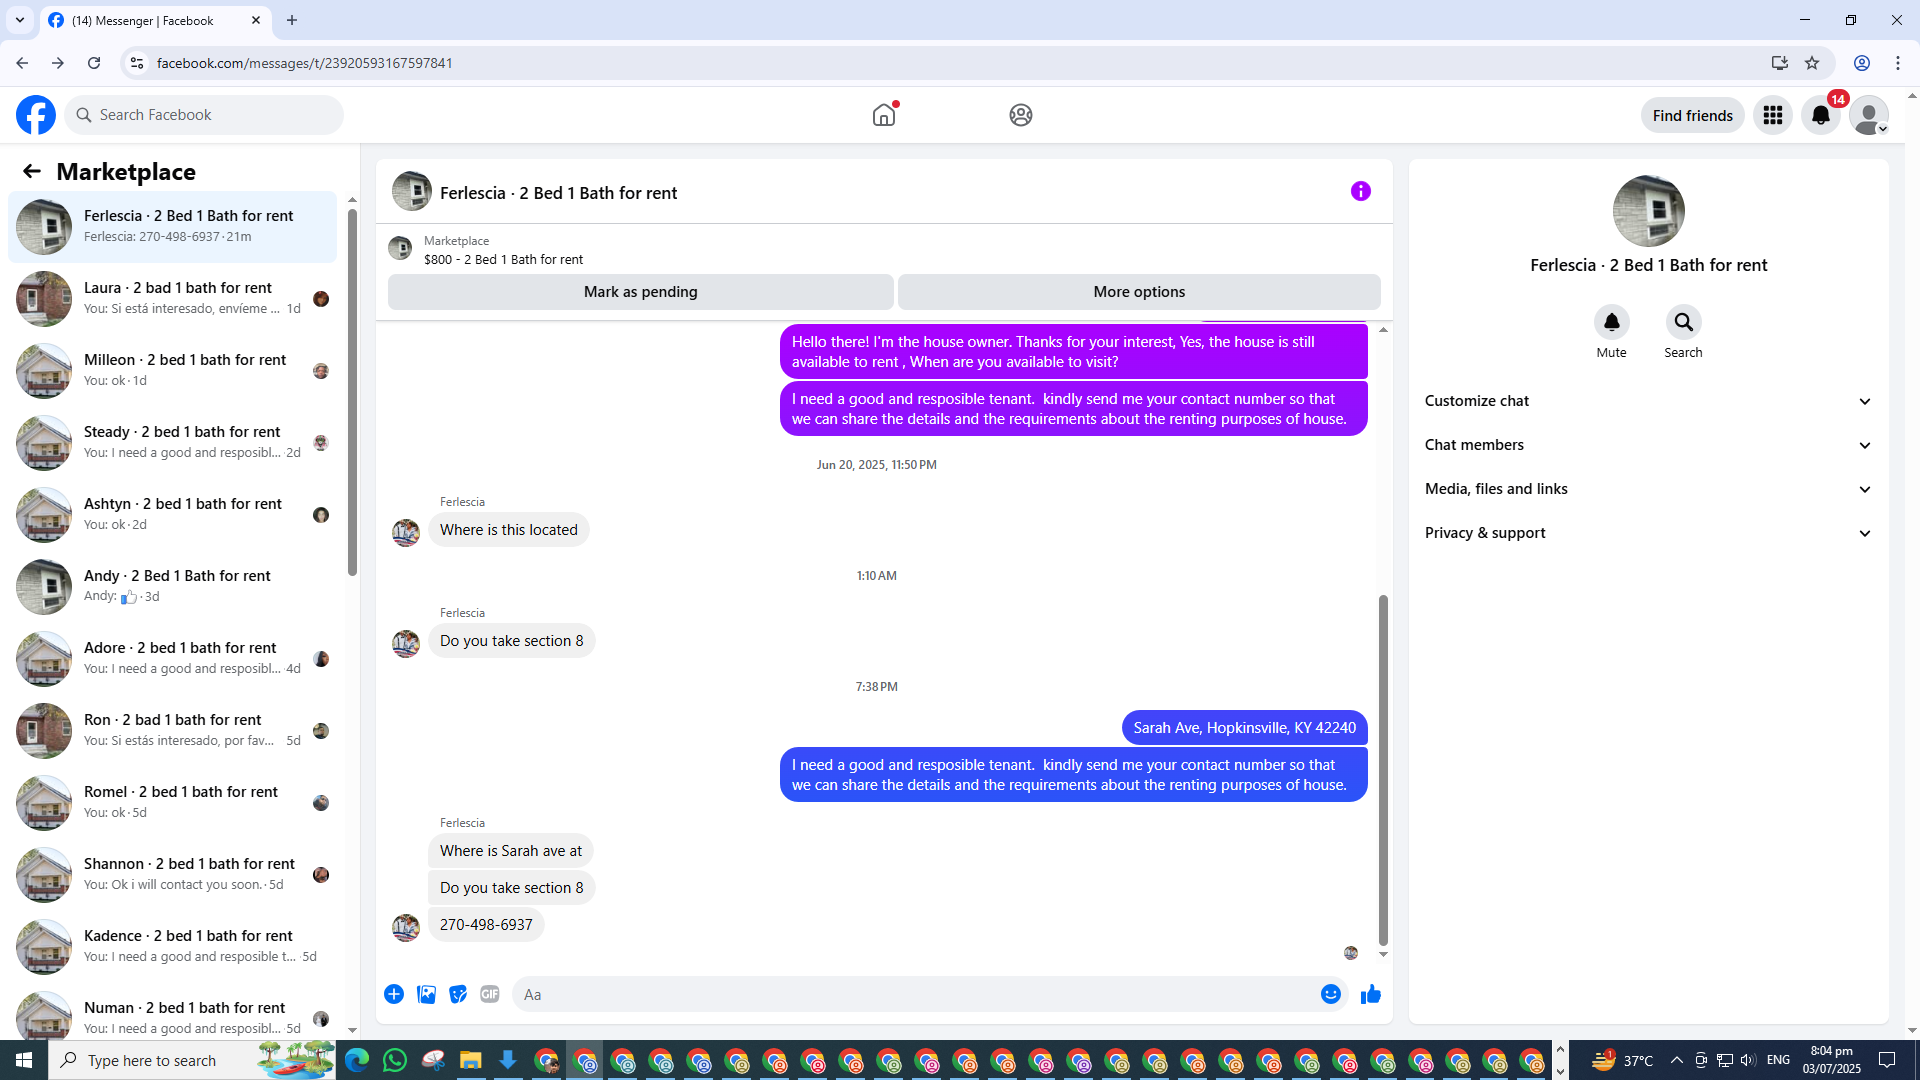Go to Facebook Home tab
The height and width of the screenshot is (1080, 1920).
[883, 115]
